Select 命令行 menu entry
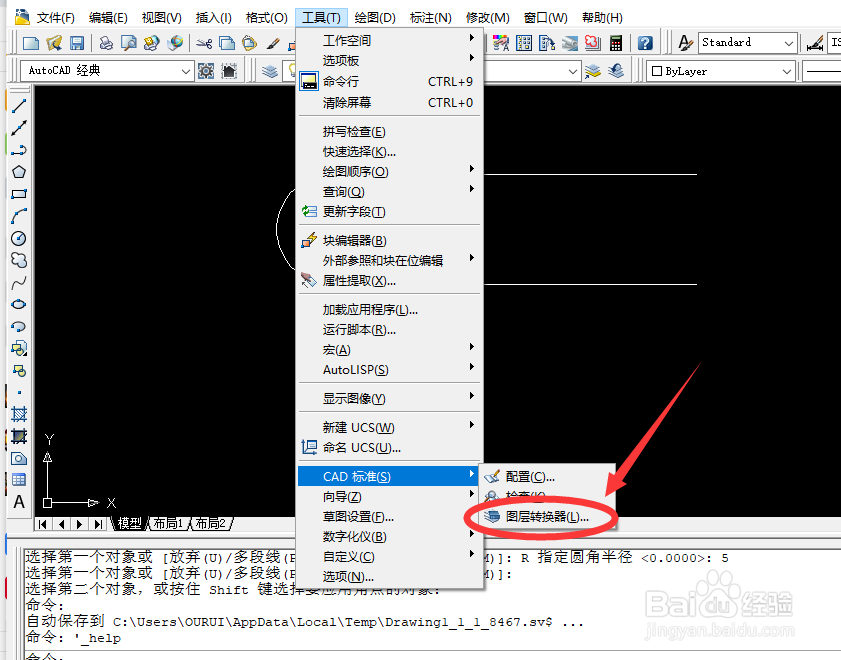The height and width of the screenshot is (660, 841). [391, 81]
